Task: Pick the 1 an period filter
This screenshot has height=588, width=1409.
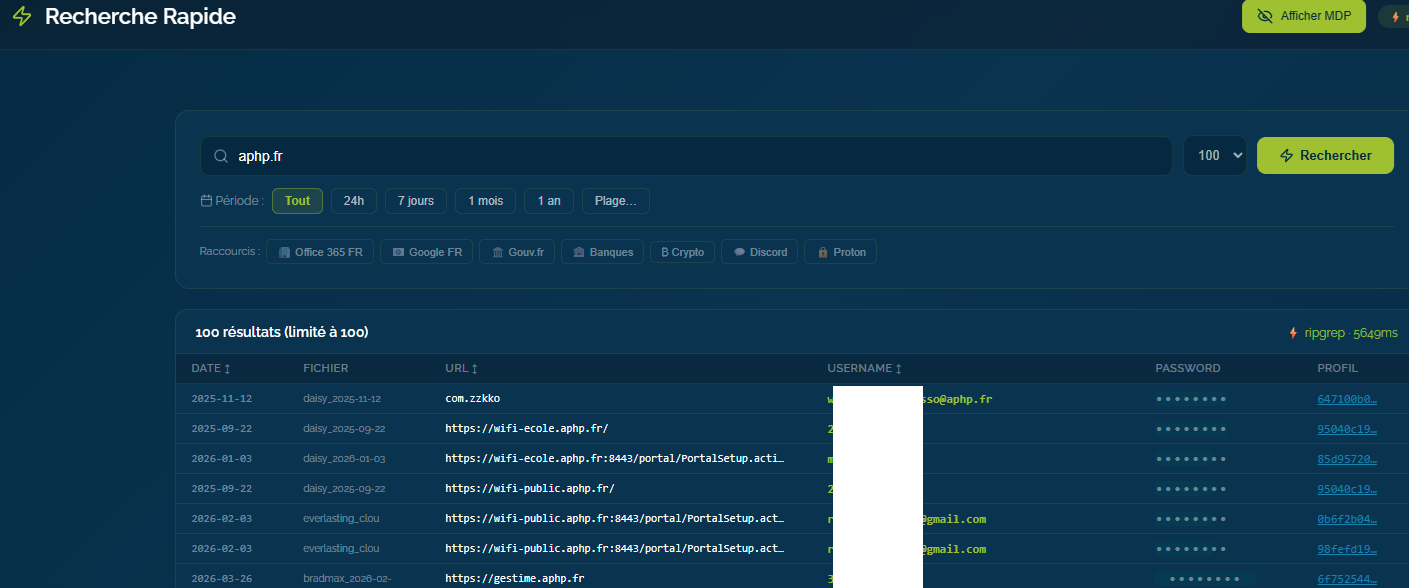Action: 549,201
